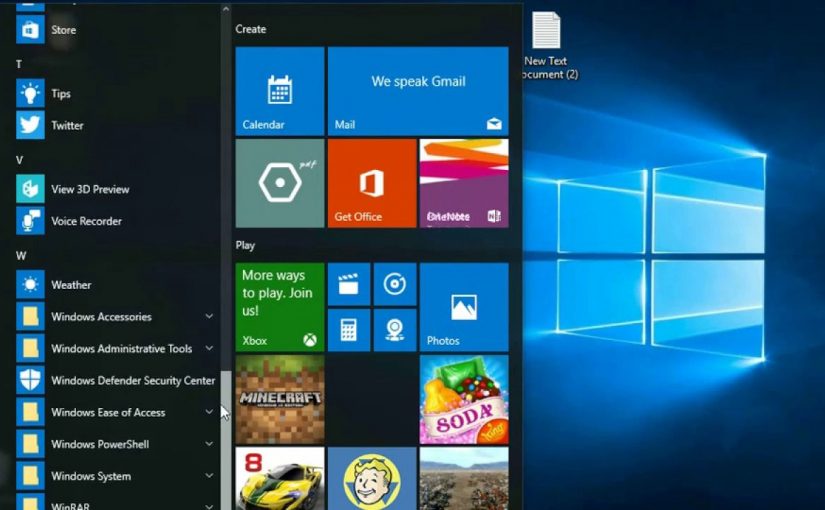Click the W letter group header
The width and height of the screenshot is (825, 510).
[21, 256]
